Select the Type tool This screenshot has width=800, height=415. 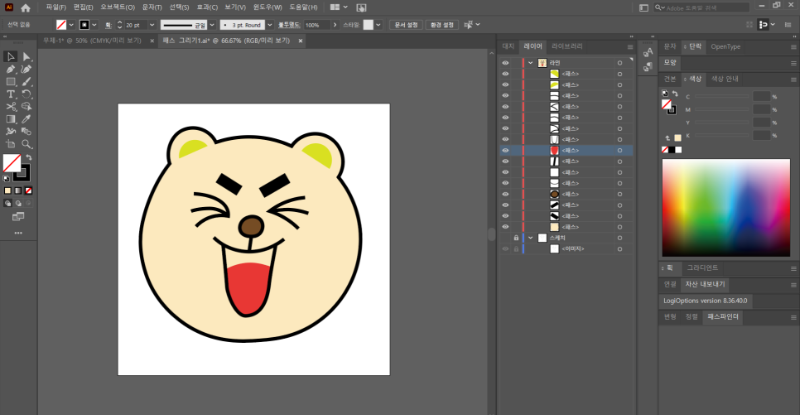tap(11, 94)
